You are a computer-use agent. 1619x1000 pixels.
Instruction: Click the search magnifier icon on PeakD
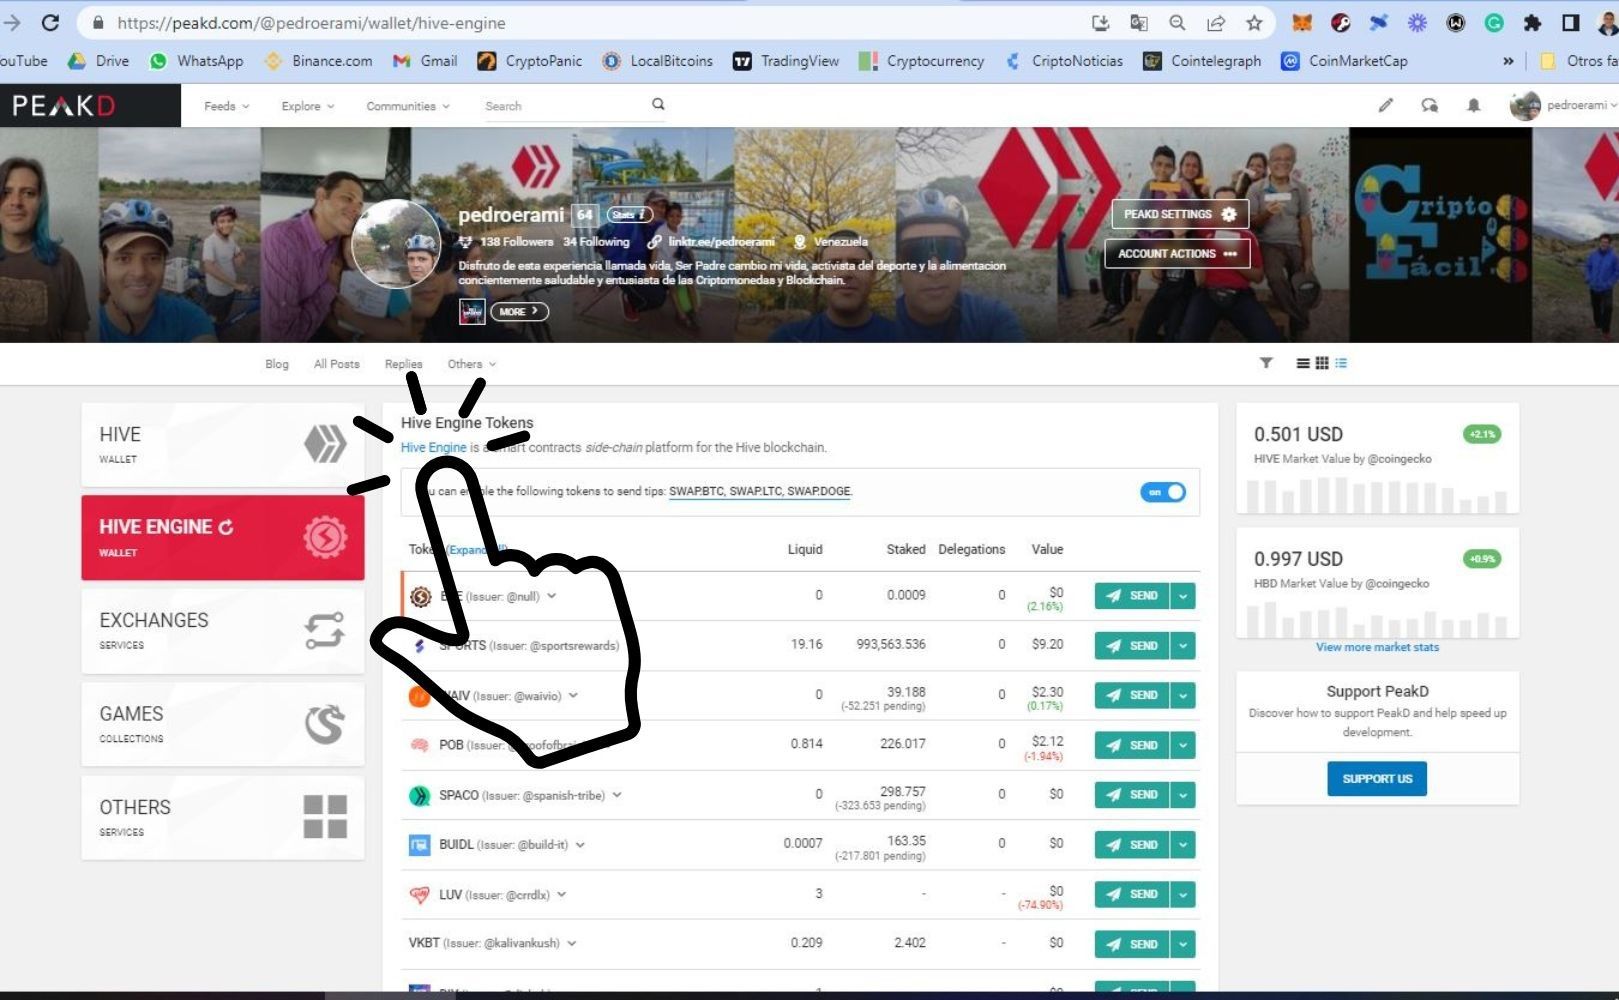click(x=658, y=104)
